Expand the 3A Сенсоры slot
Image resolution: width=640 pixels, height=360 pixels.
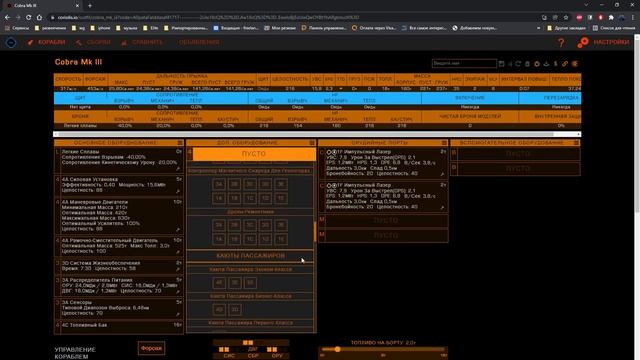pyautogui.click(x=118, y=308)
